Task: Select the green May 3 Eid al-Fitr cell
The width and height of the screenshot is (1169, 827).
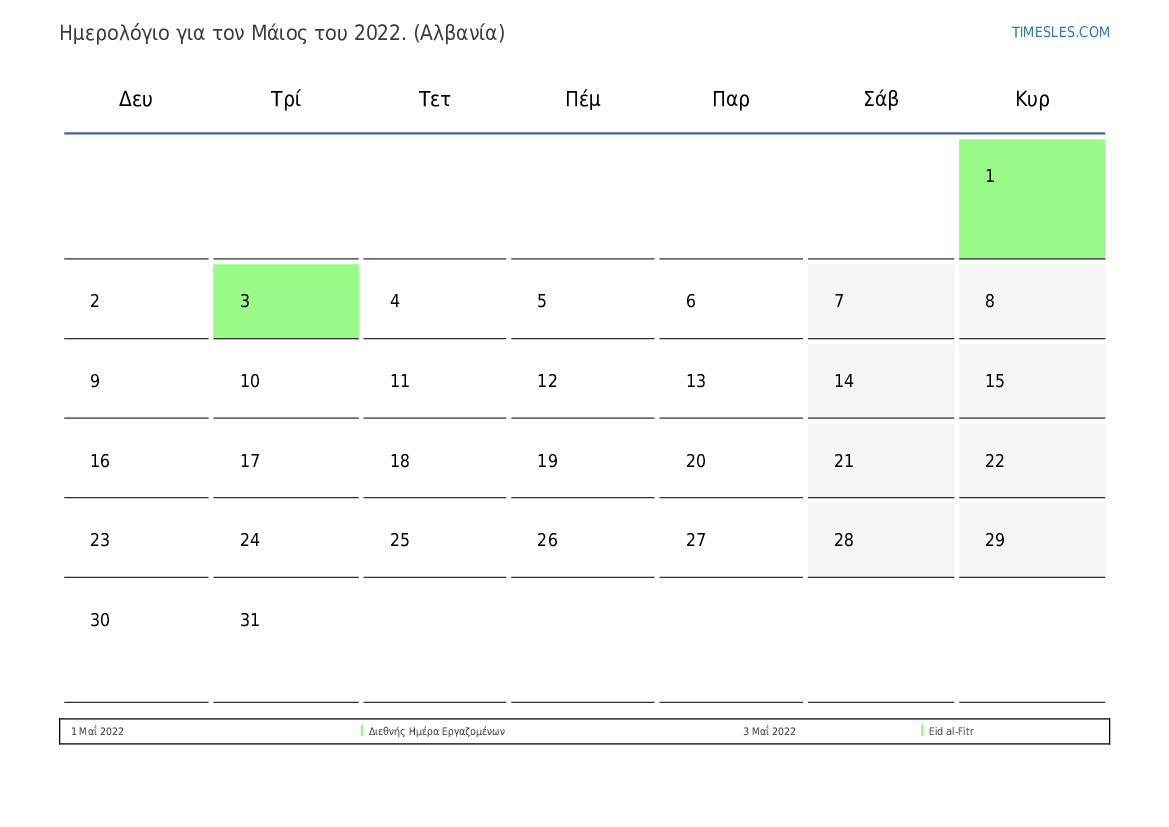Action: [x=285, y=301]
